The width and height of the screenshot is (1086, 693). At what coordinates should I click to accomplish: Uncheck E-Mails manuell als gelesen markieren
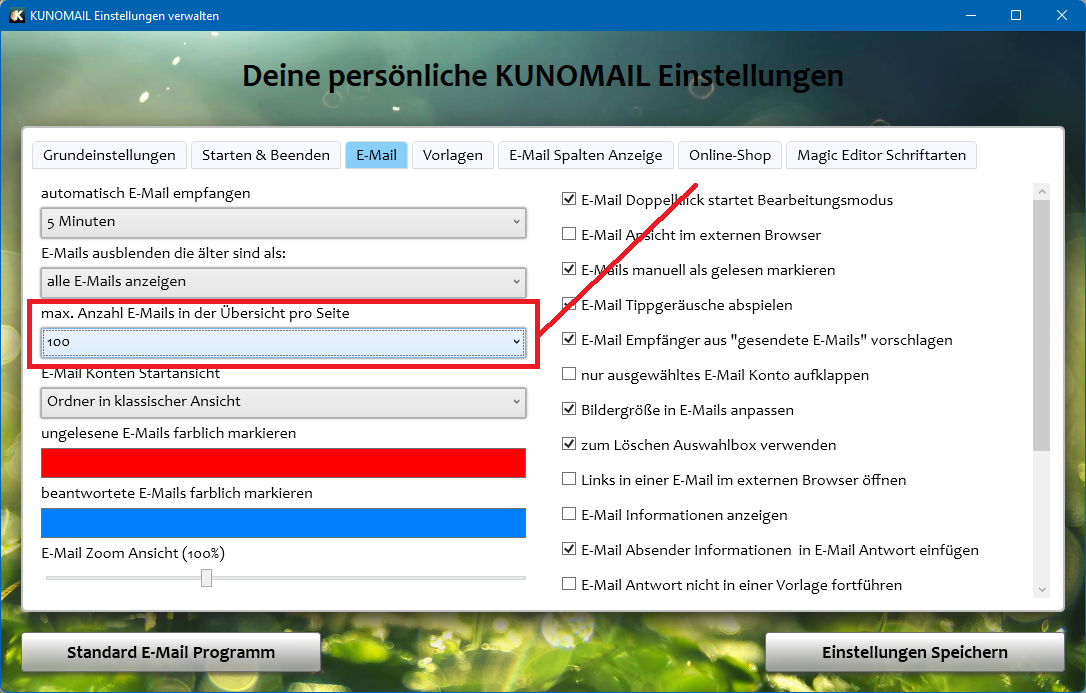point(569,269)
